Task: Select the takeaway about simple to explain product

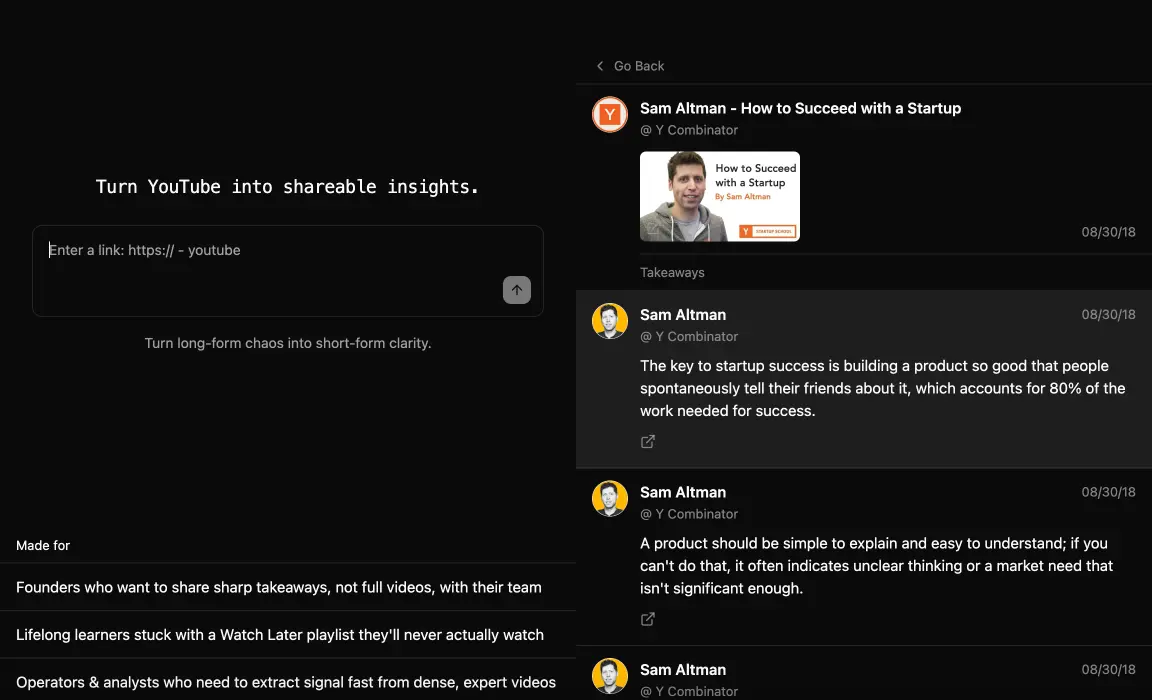Action: pyautogui.click(x=864, y=557)
